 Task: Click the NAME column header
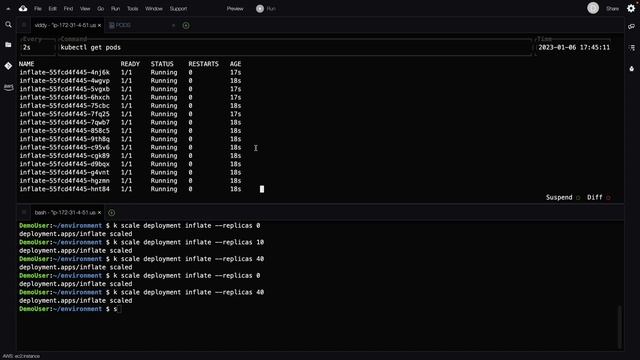pyautogui.click(x=27, y=64)
